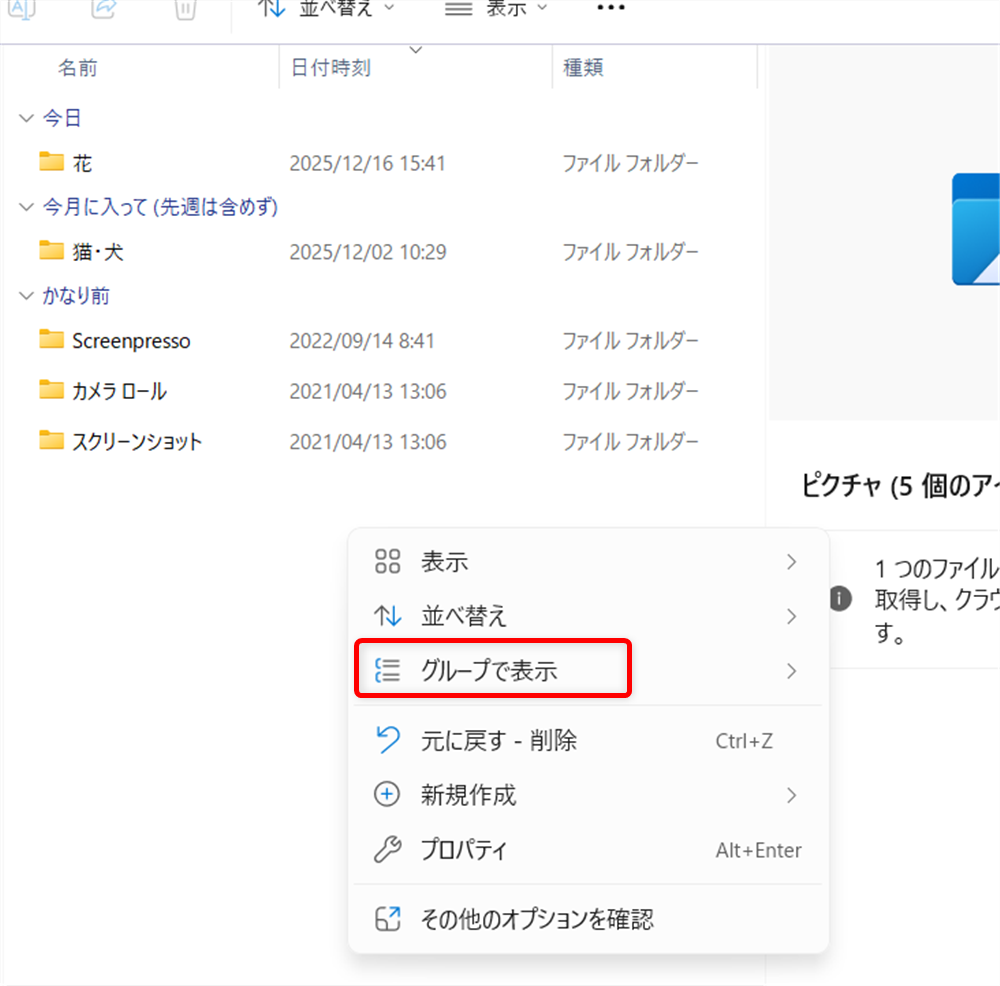Collapse the かなり前 group
Viewport: 1000px width, 986px height.
pos(26,296)
